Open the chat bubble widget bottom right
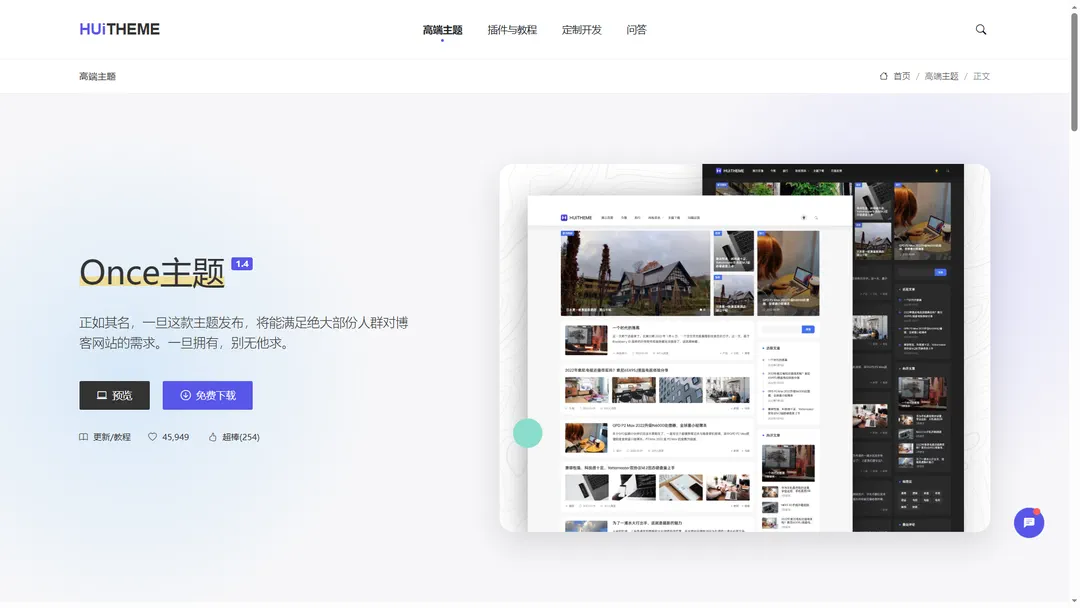 tap(1029, 522)
